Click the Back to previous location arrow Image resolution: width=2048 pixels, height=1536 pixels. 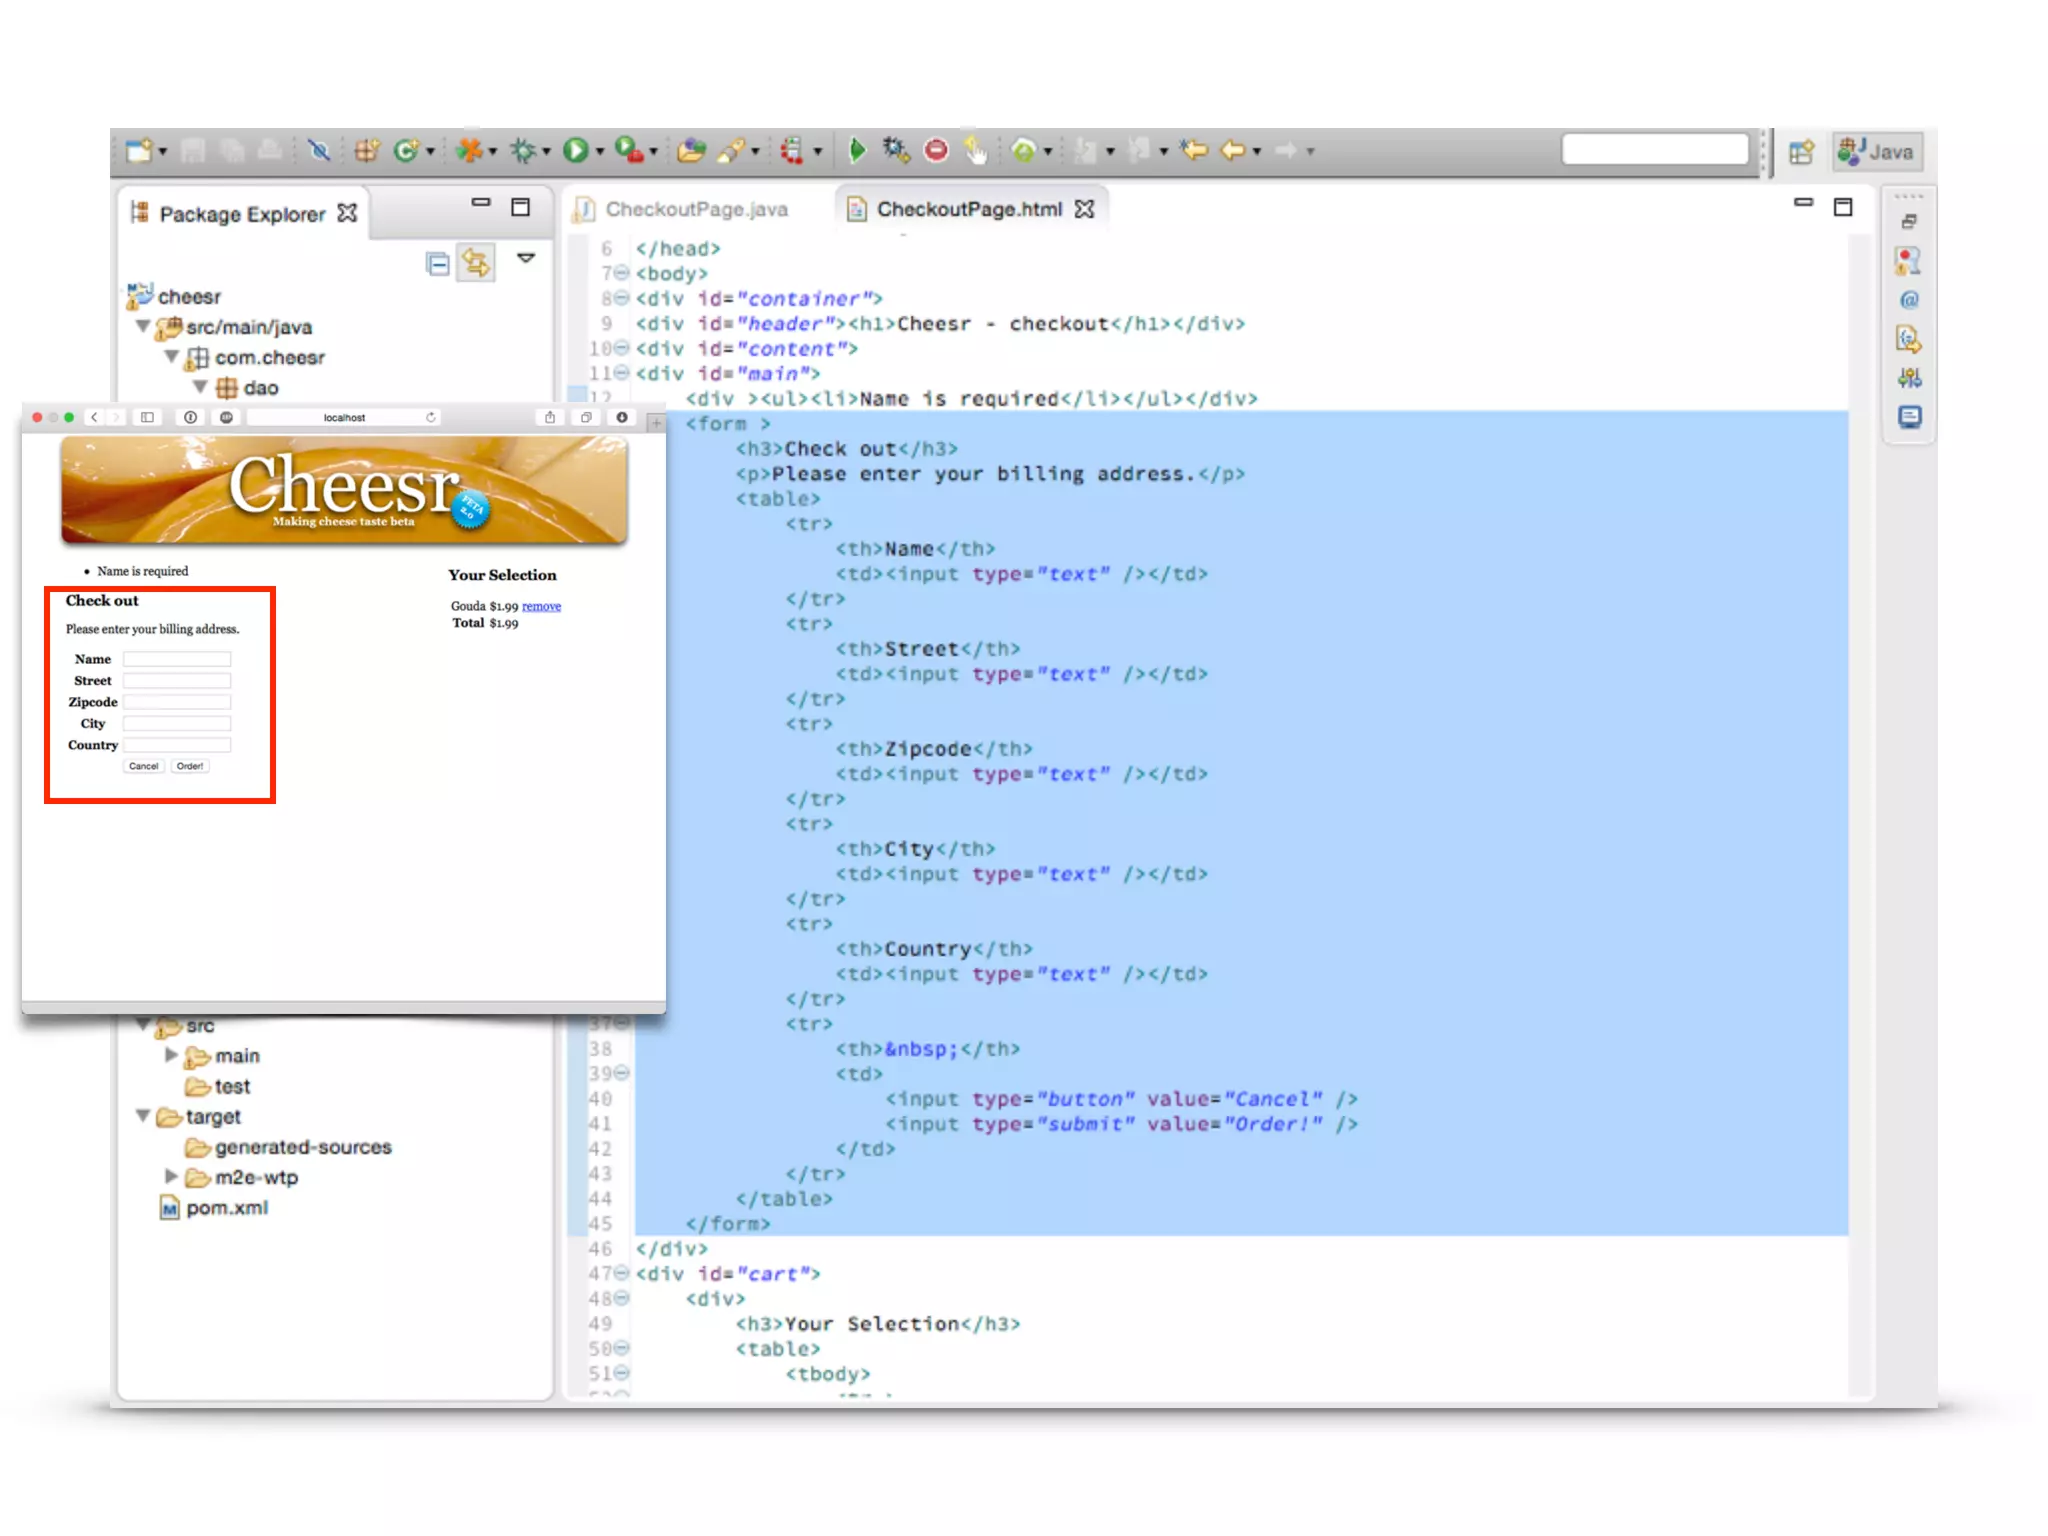(1233, 150)
